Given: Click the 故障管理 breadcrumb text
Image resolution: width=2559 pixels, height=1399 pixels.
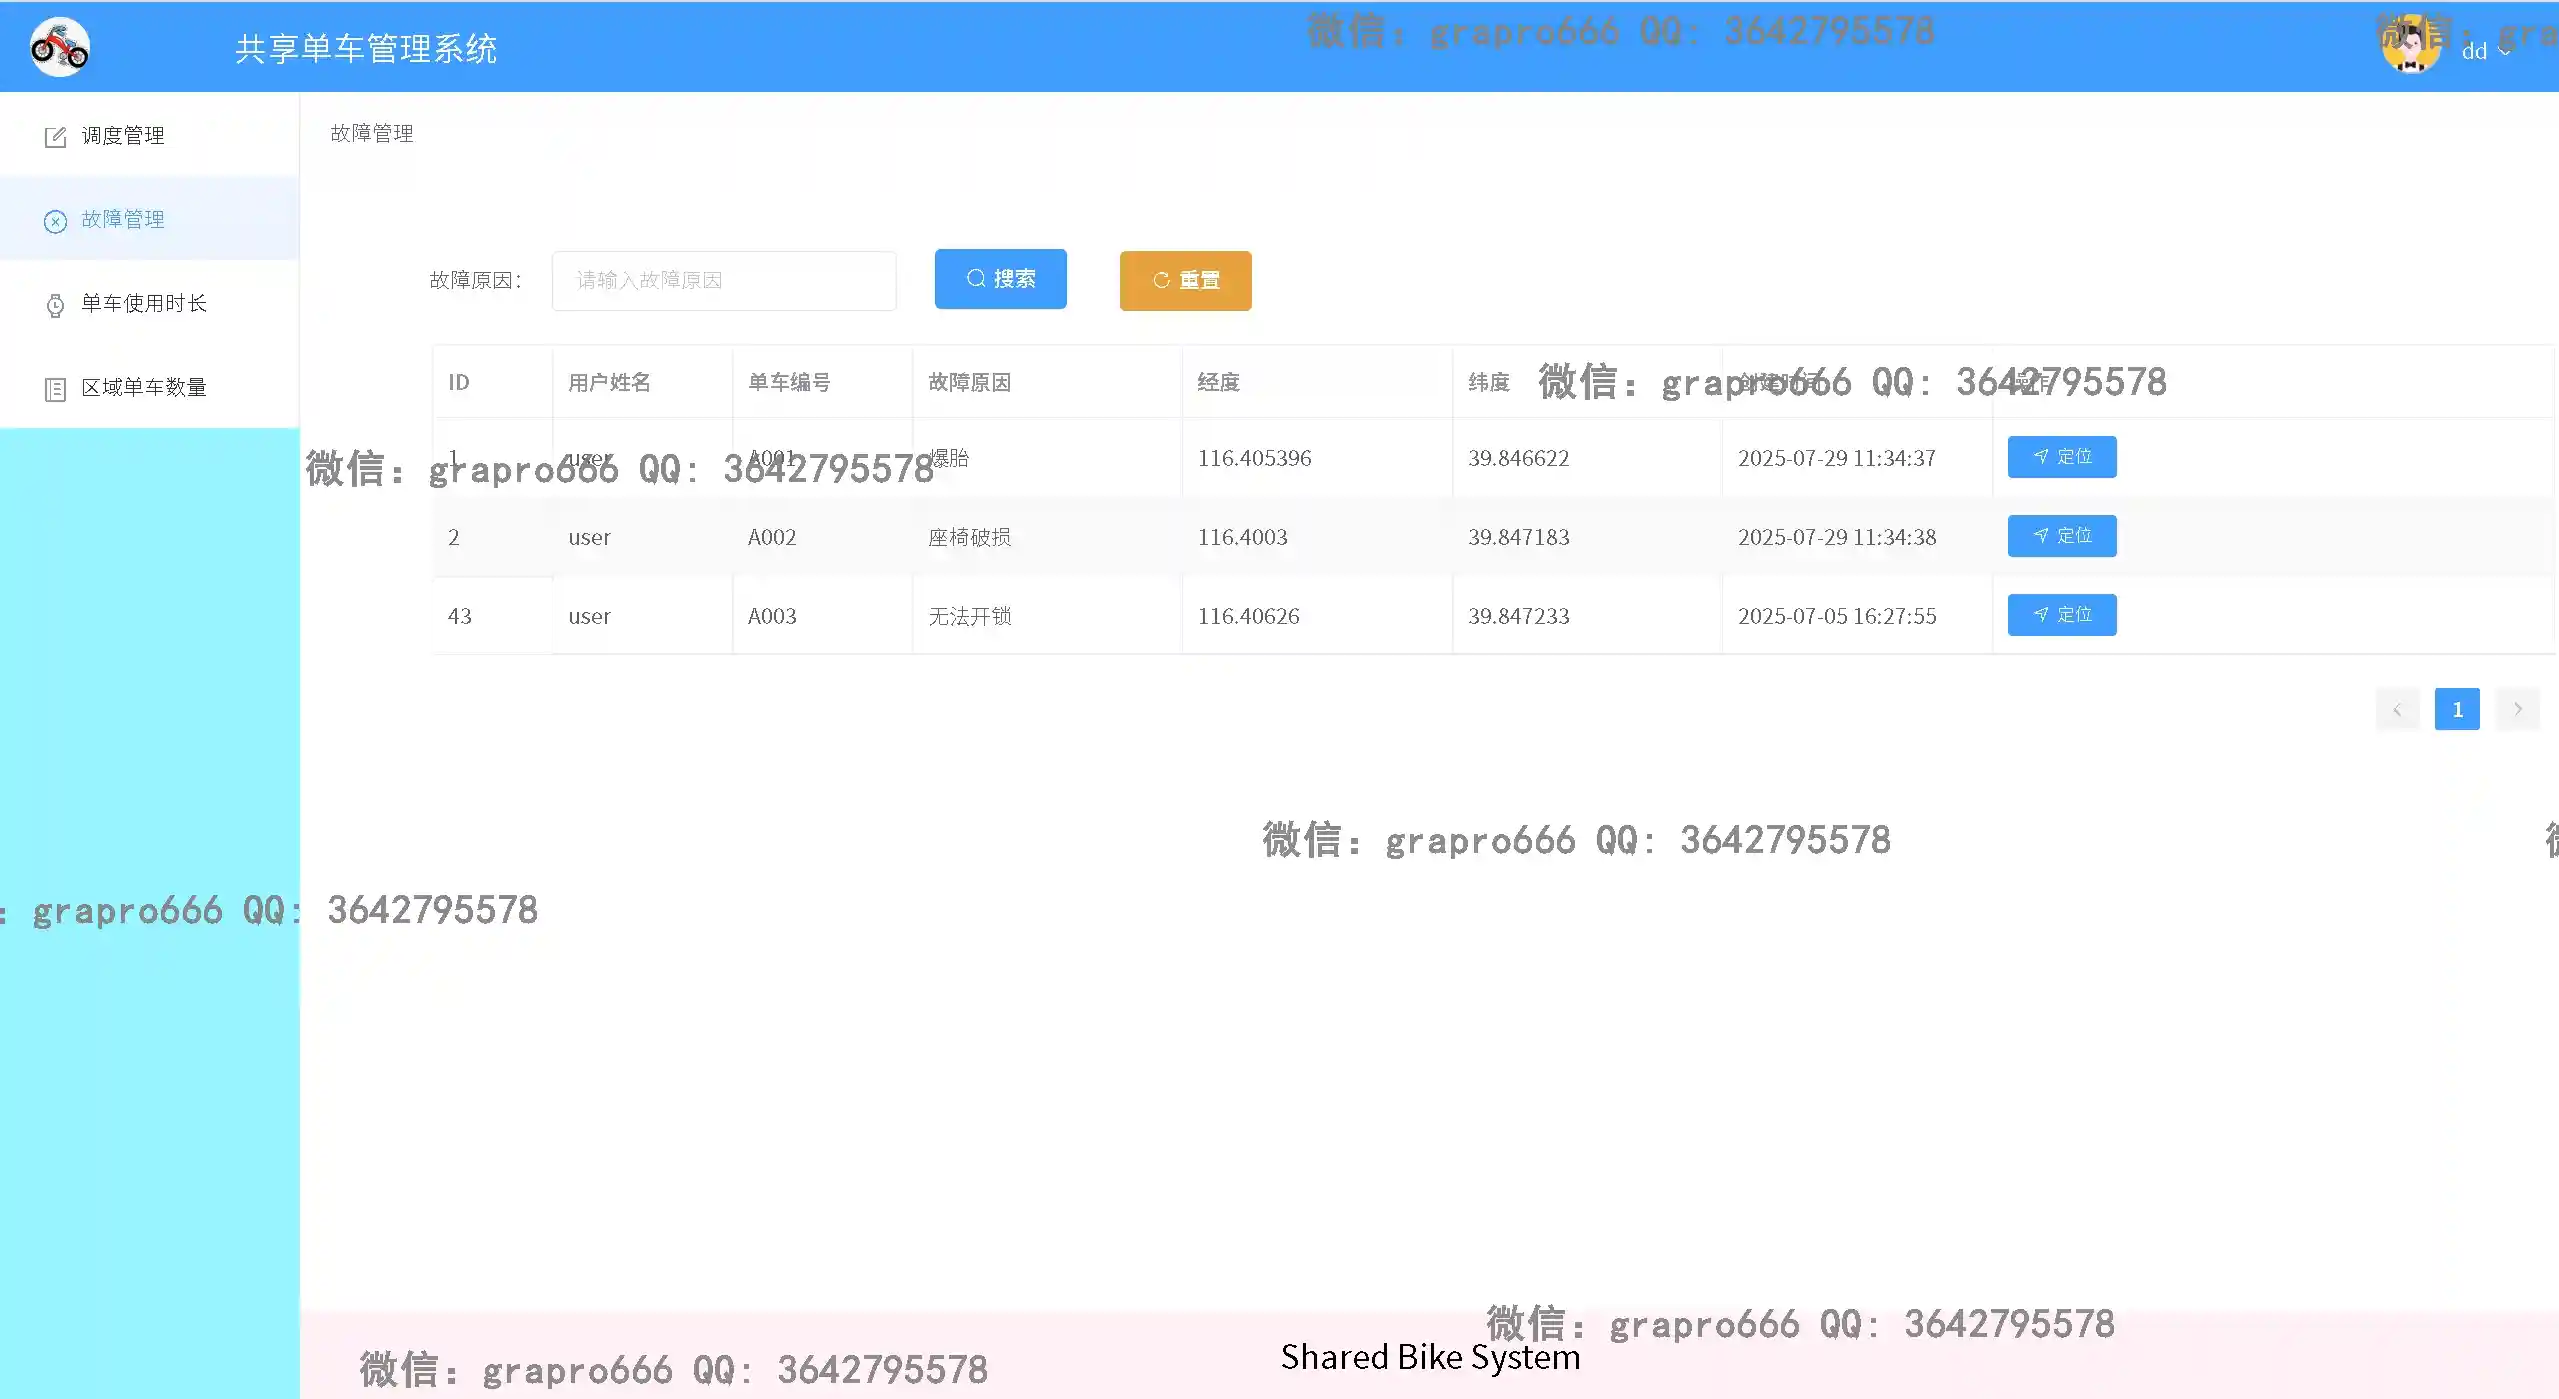Looking at the screenshot, I should 372,134.
